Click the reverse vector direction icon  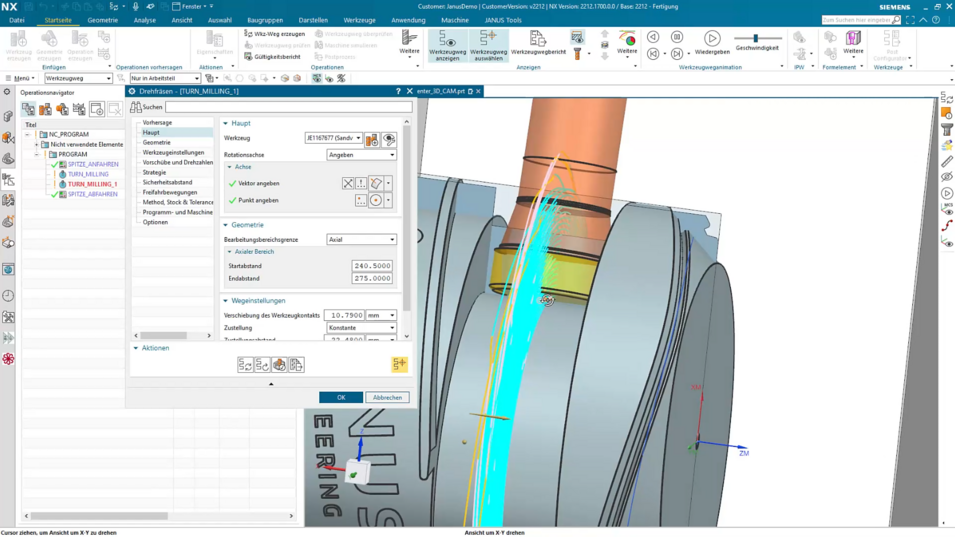pyautogui.click(x=348, y=183)
